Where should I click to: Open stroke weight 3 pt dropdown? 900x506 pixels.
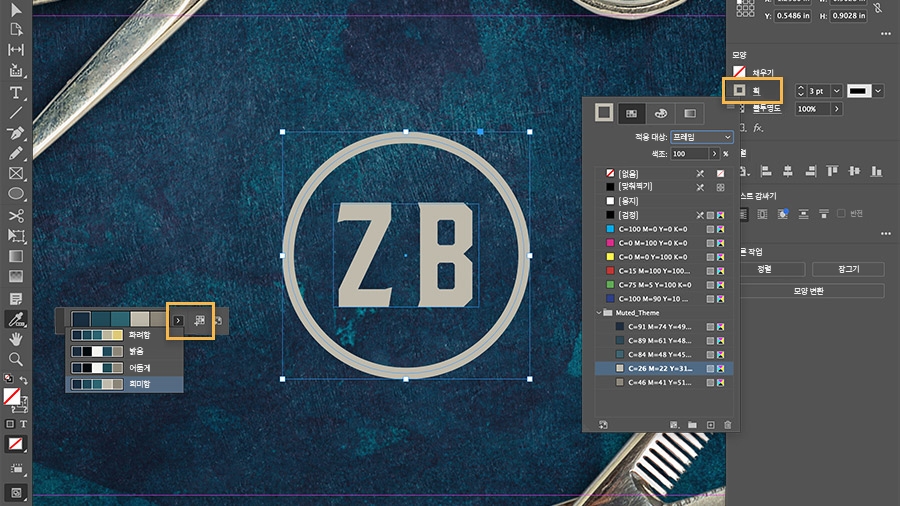836,91
